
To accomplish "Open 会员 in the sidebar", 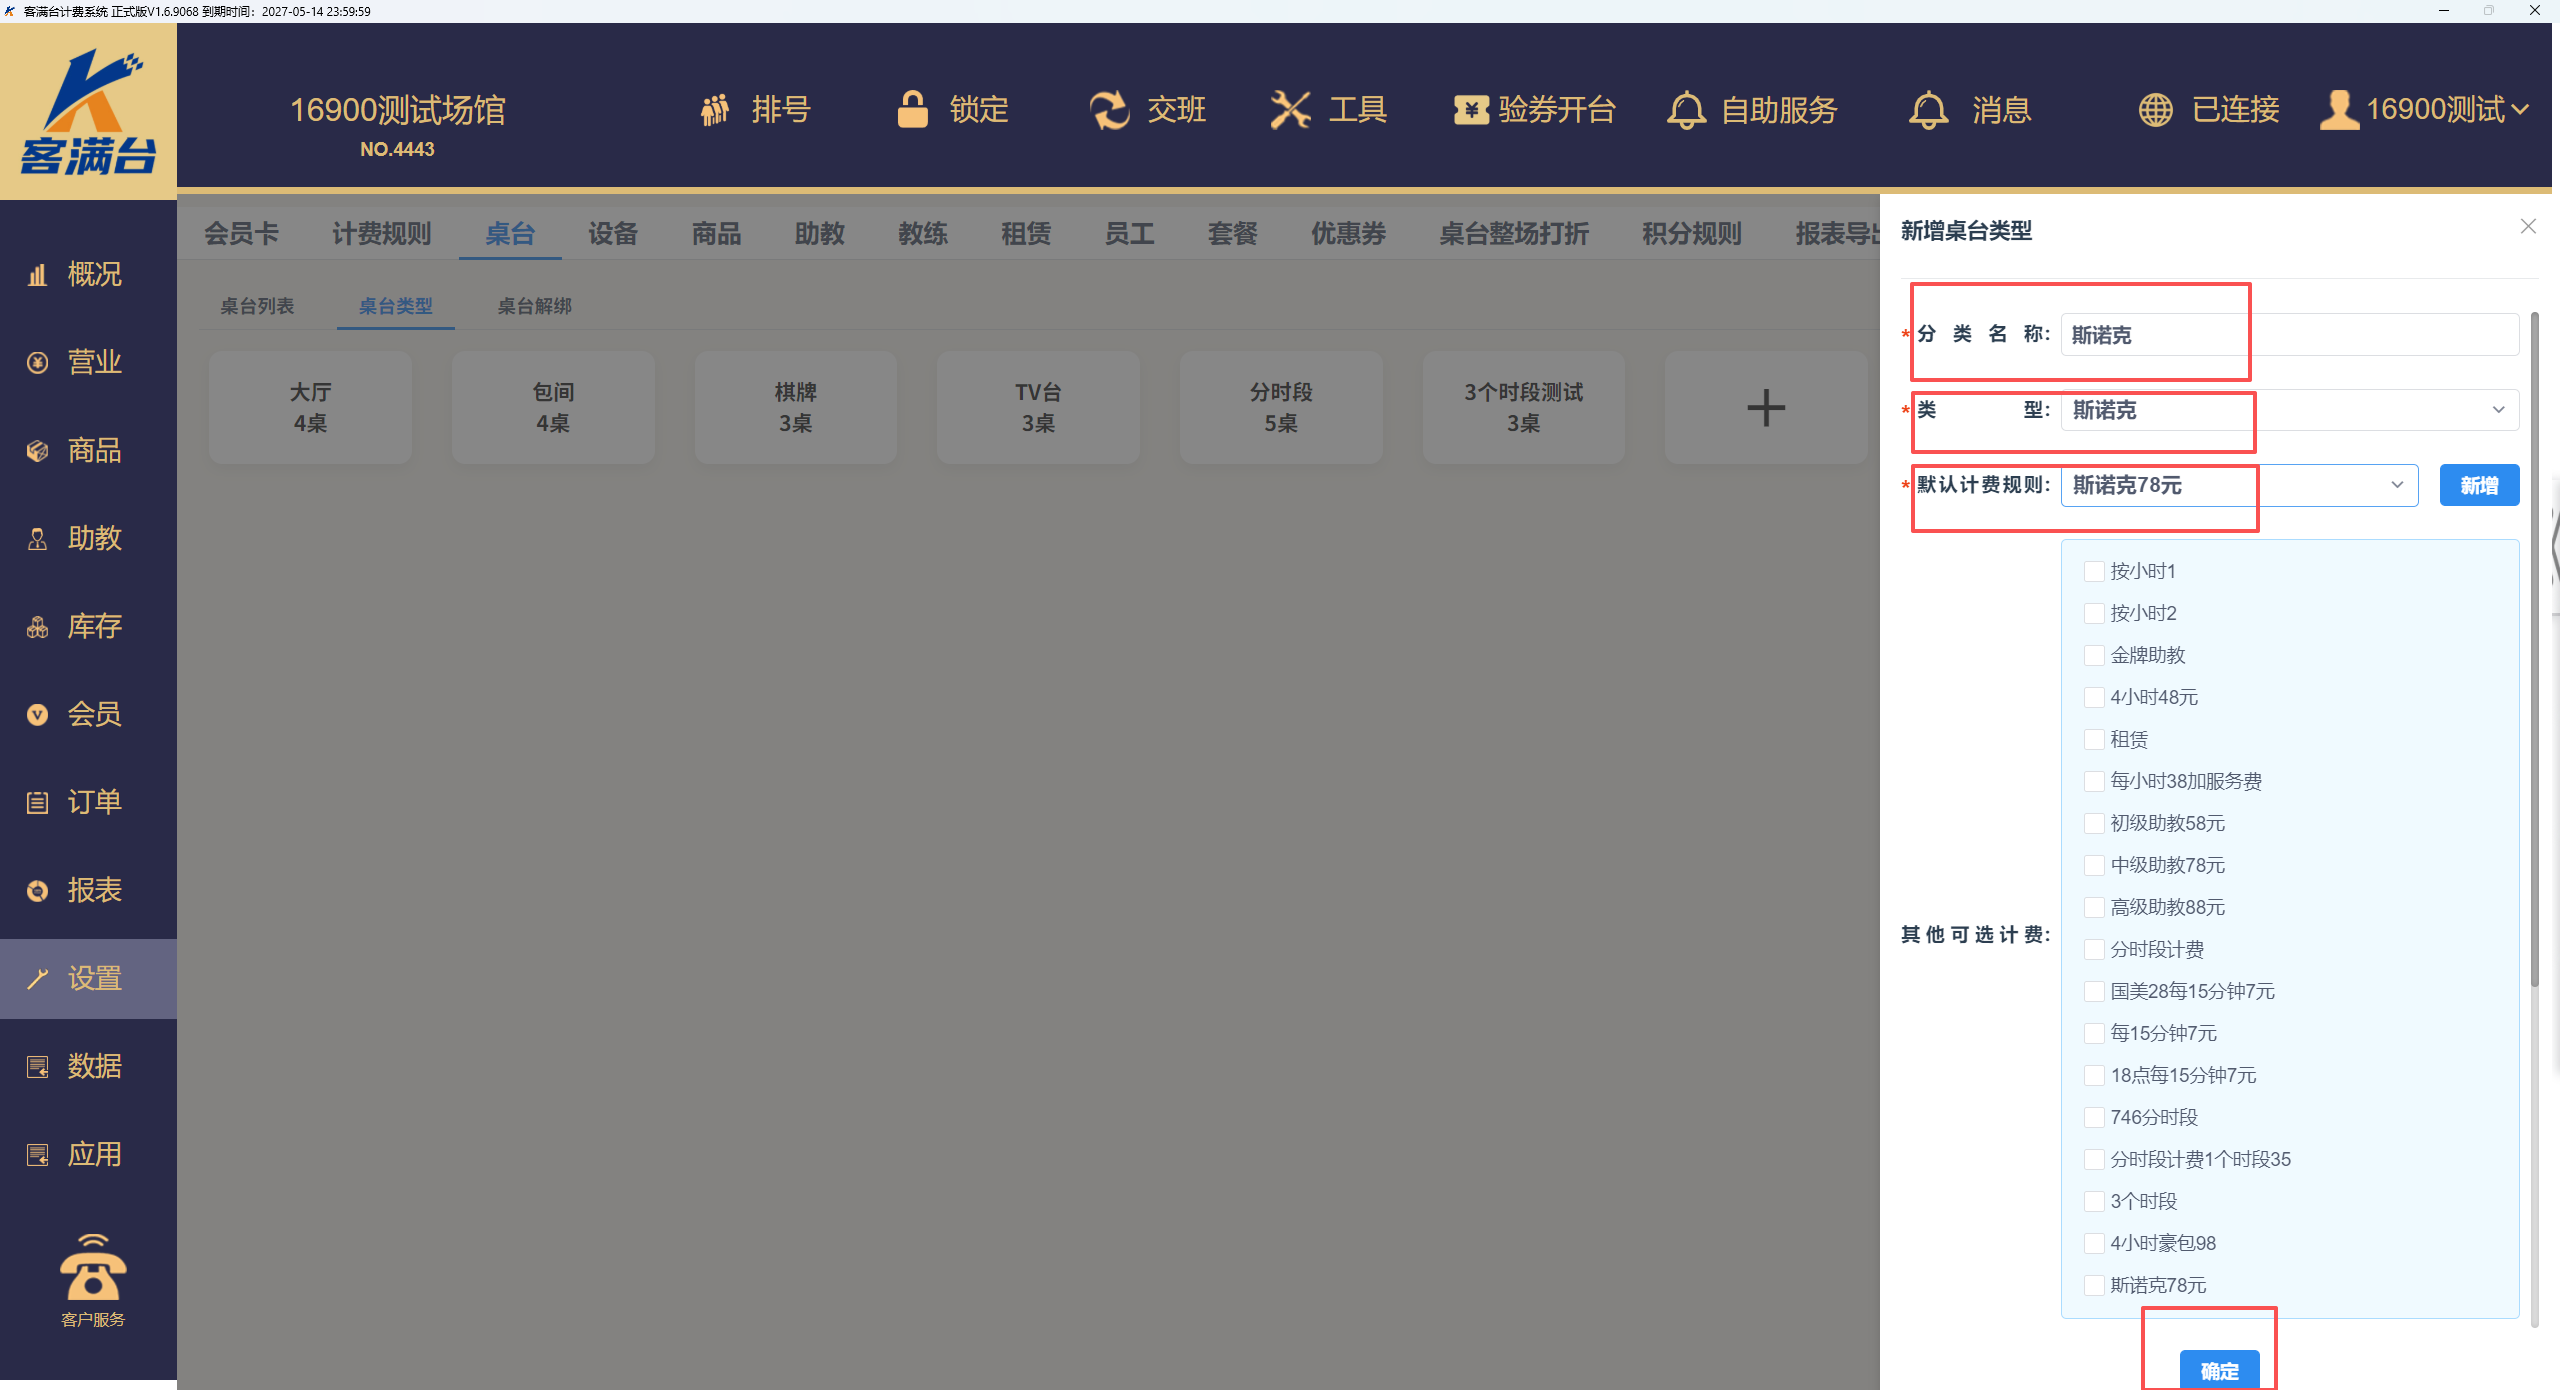I will 88,714.
